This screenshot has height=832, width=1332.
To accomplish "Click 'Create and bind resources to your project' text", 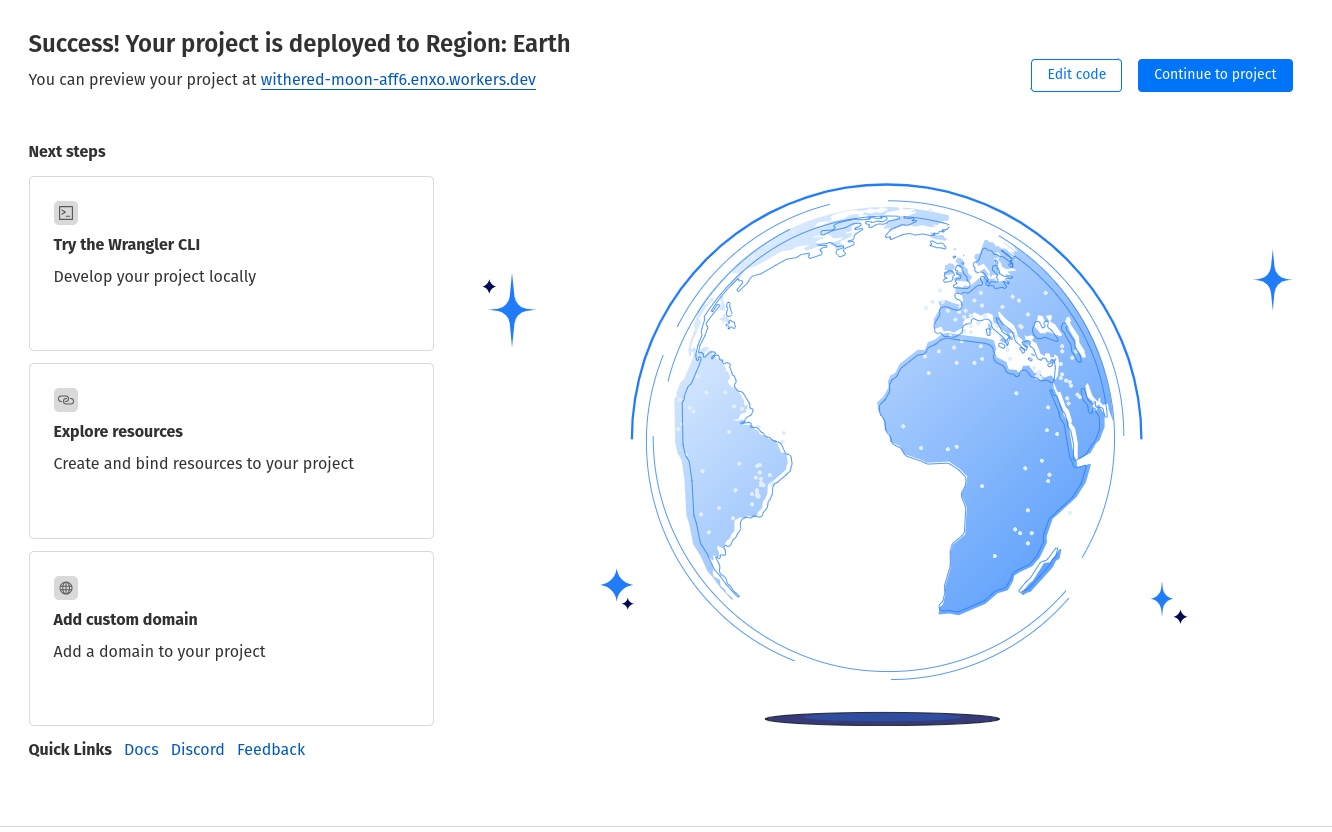I will 204,463.
